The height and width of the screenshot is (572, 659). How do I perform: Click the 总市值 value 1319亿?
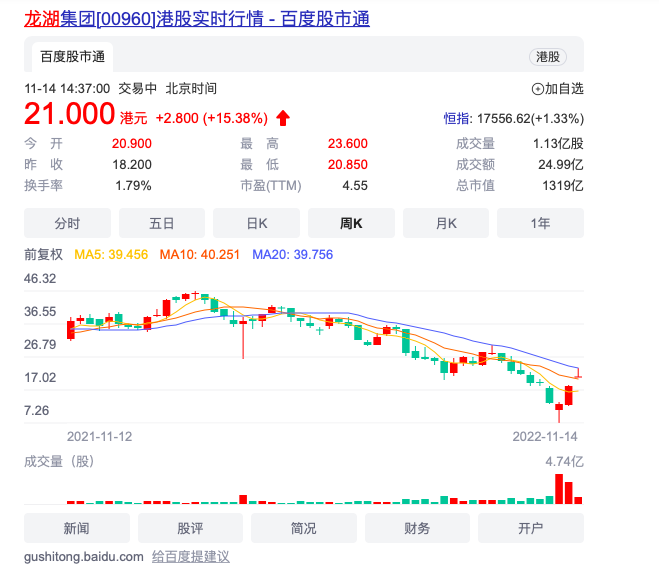(563, 185)
